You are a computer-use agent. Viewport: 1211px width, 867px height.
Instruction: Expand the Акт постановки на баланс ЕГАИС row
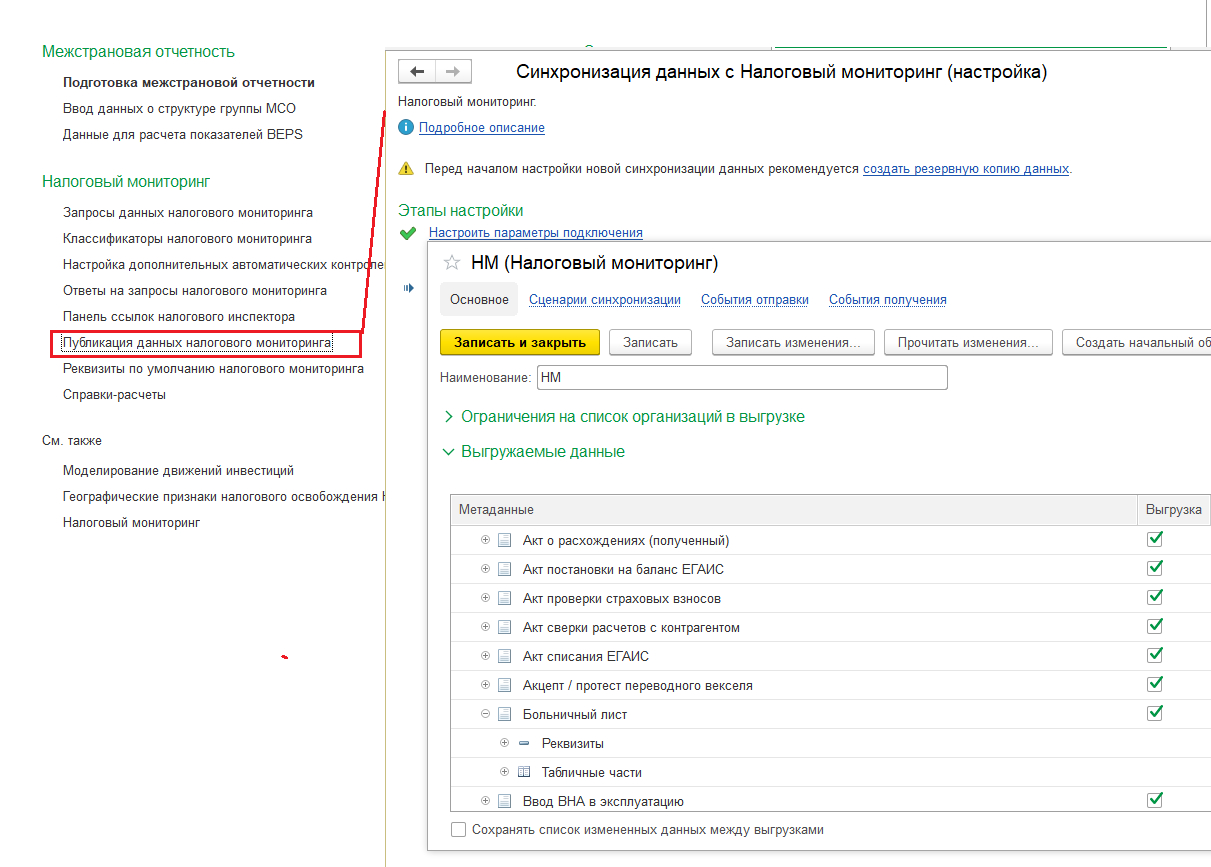[485, 569]
